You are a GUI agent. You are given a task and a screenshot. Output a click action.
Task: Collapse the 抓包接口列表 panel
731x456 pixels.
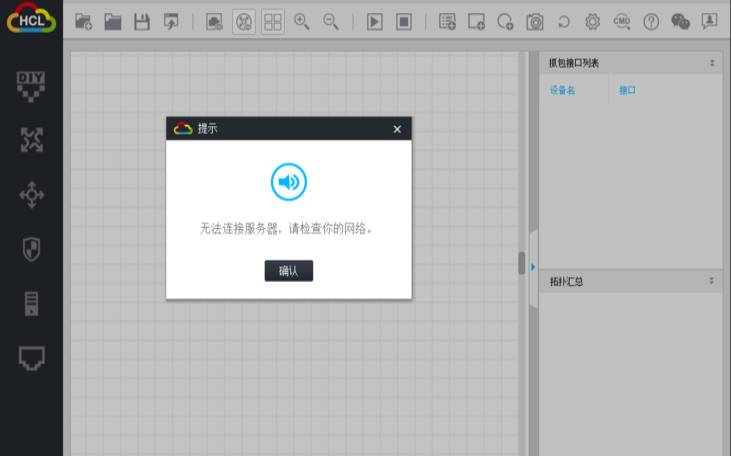pos(712,63)
